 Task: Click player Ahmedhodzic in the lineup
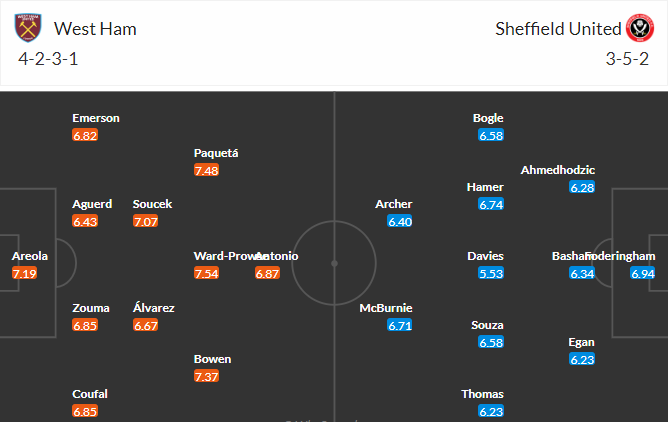tap(558, 170)
